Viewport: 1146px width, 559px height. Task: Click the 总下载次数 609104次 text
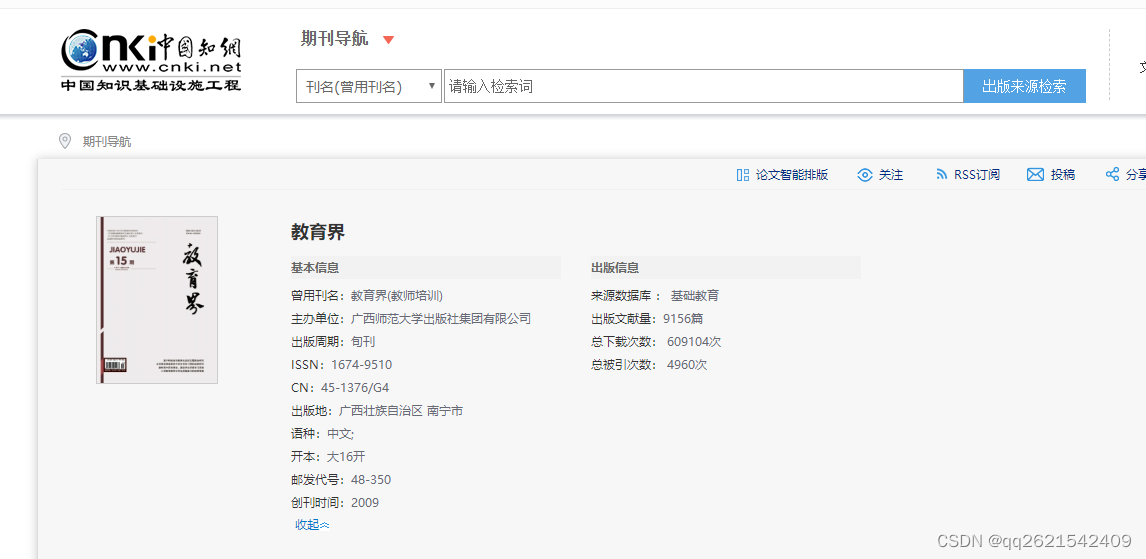point(656,341)
